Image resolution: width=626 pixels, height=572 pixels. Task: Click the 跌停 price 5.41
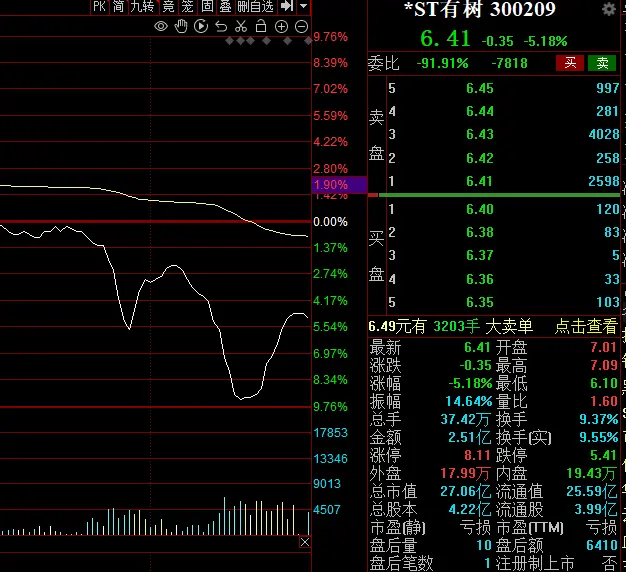pyautogui.click(x=604, y=455)
